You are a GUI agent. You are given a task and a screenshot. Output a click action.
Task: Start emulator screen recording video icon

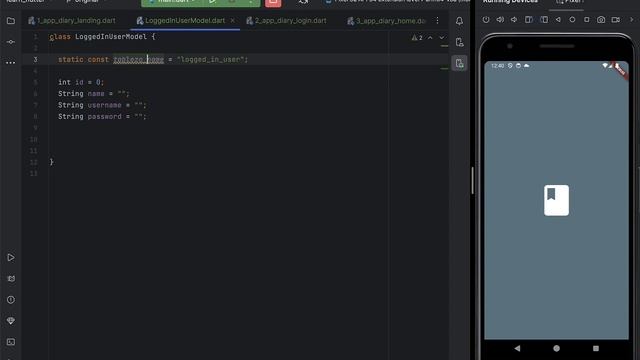(616, 20)
